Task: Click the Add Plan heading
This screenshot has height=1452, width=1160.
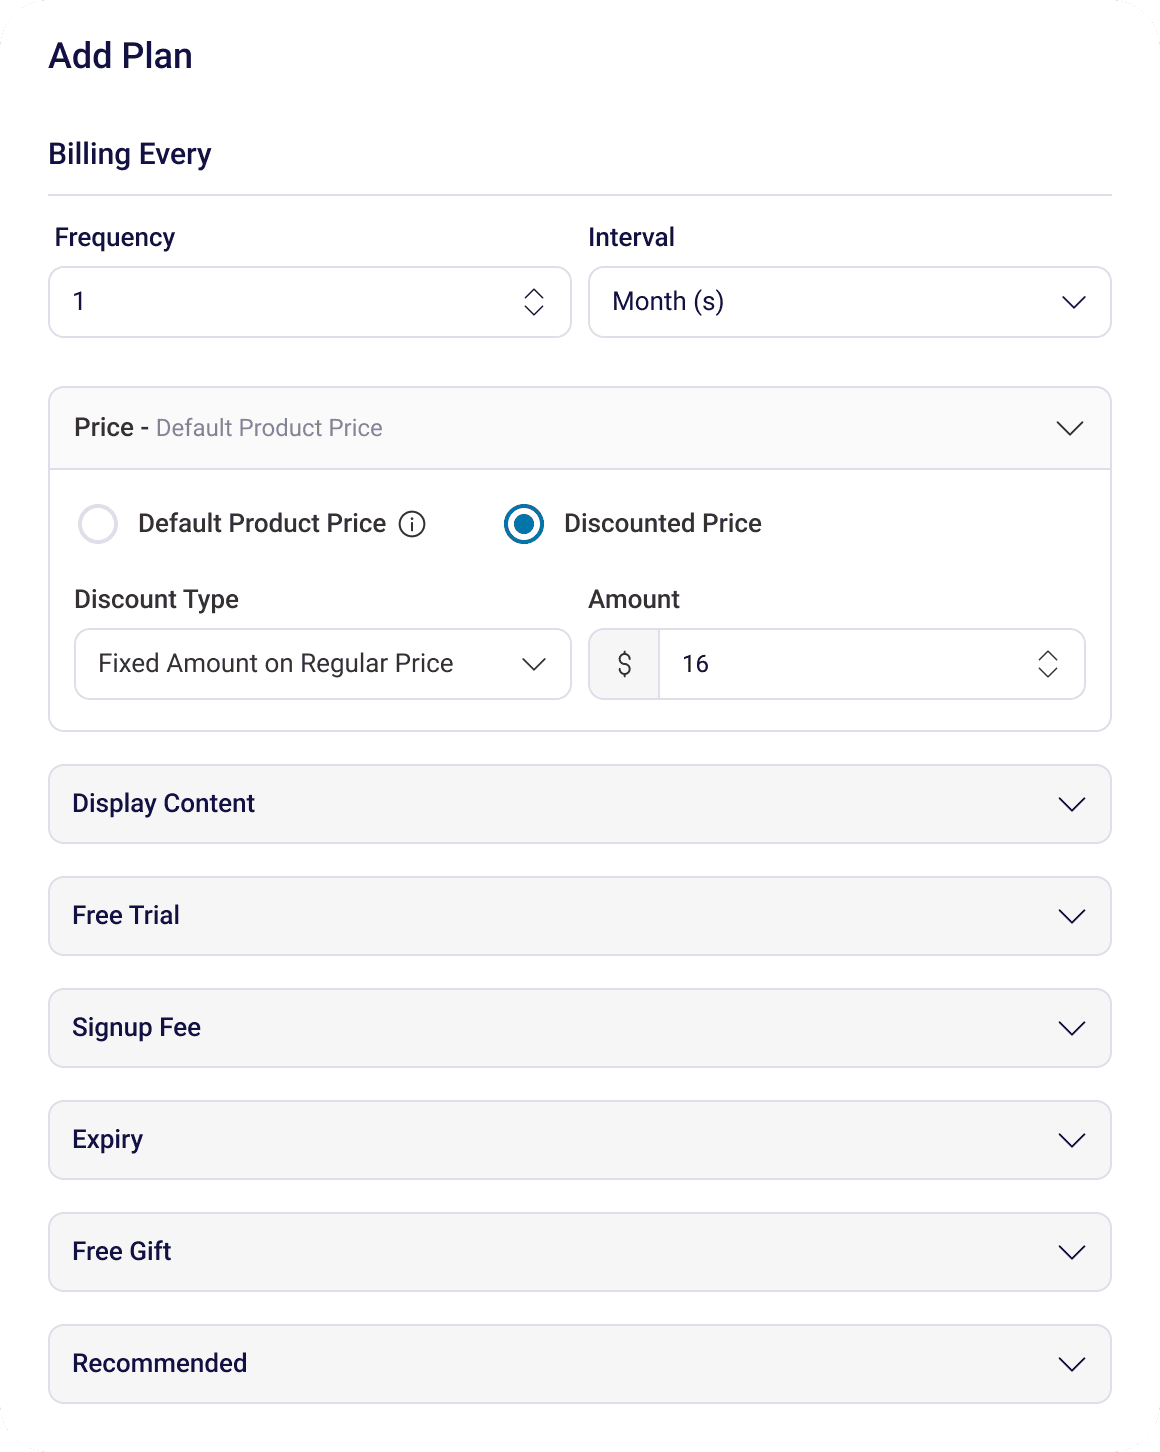Action: [120, 56]
